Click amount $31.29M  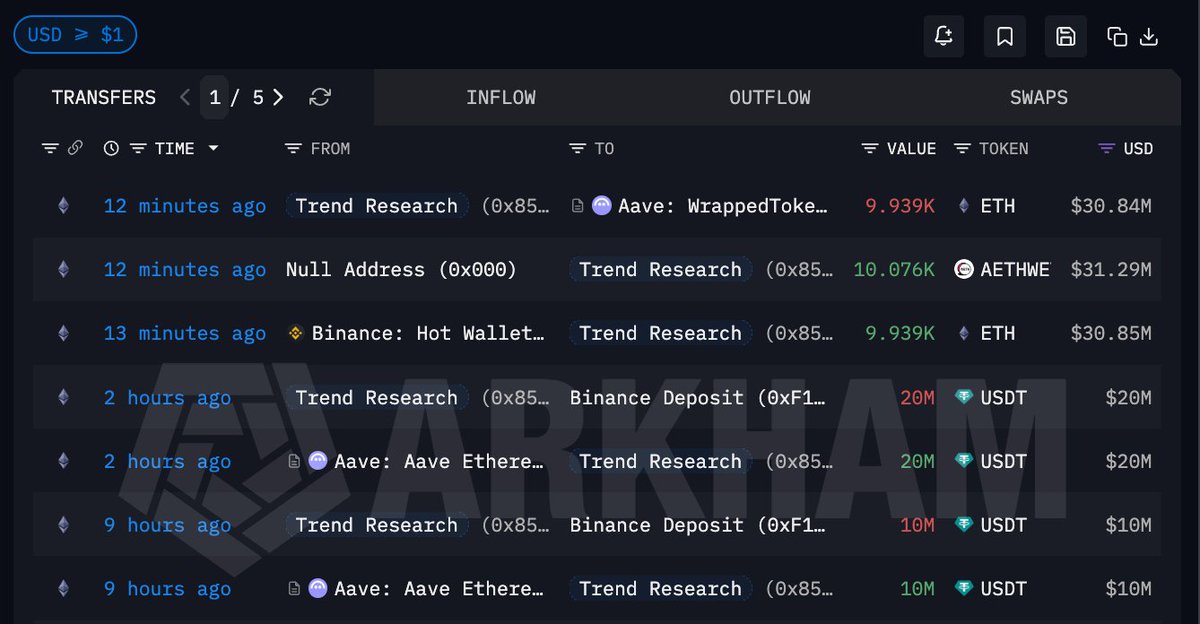click(1111, 269)
